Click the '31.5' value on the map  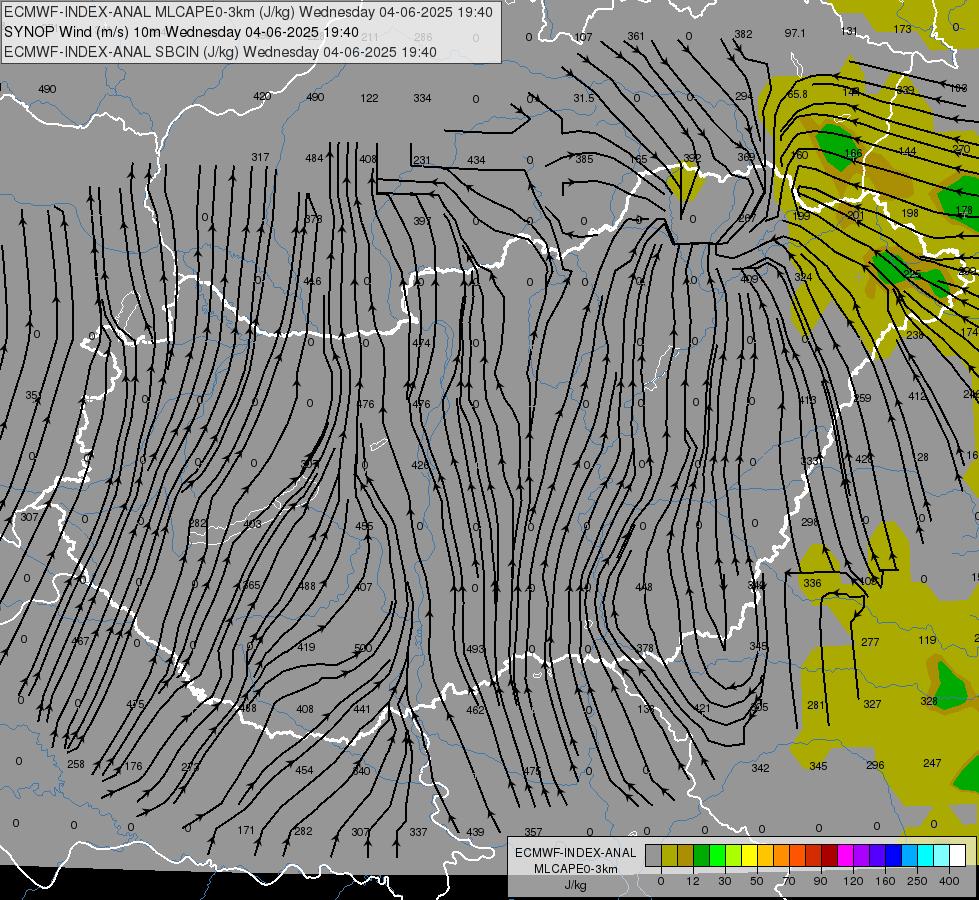[x=584, y=98]
